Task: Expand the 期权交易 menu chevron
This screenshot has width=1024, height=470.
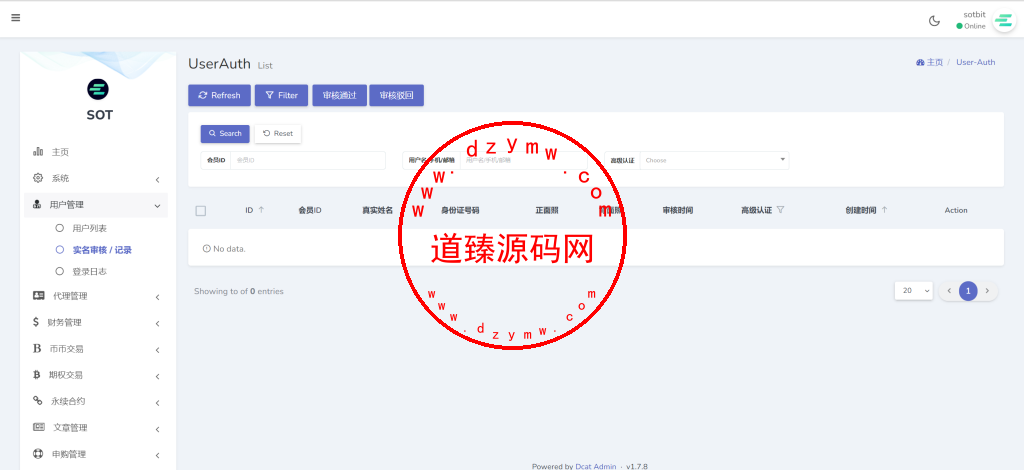Action: [x=157, y=376]
